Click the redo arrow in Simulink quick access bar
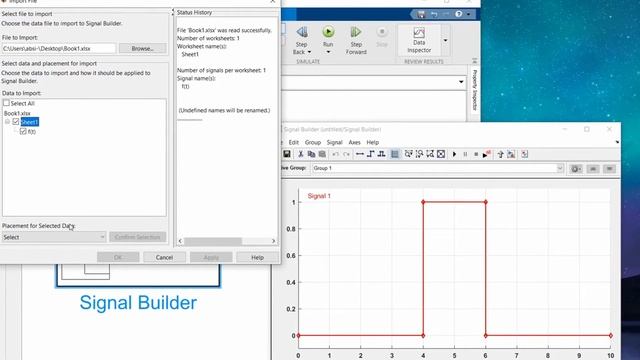This screenshot has height=360, width=640. click(446, 14)
